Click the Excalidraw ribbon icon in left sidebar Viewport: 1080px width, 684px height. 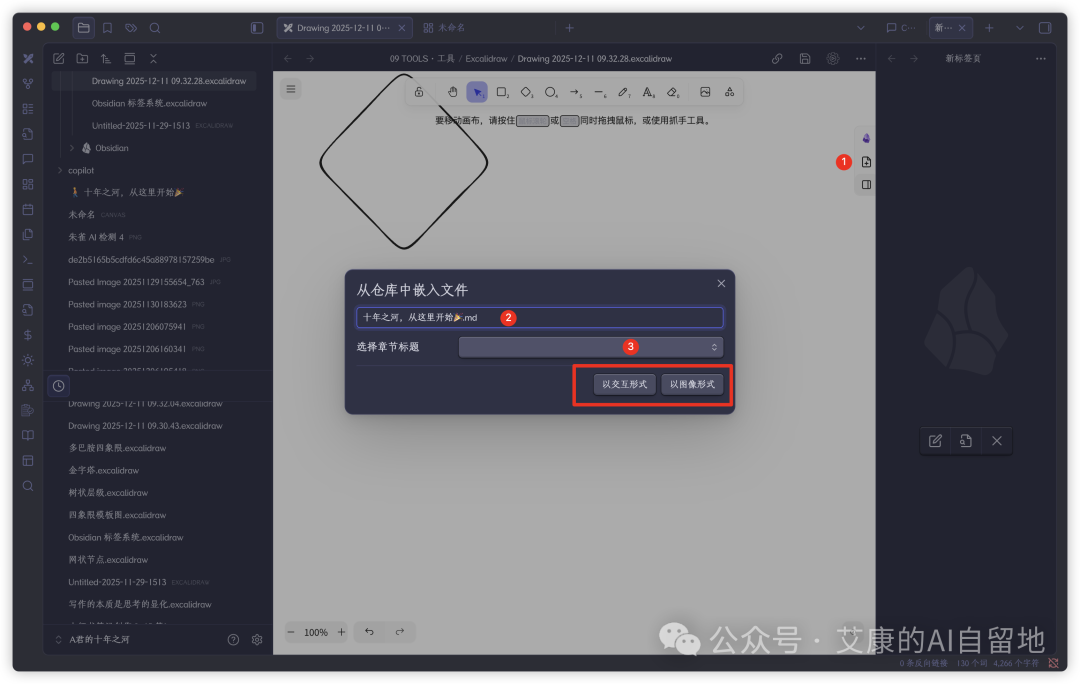28,59
